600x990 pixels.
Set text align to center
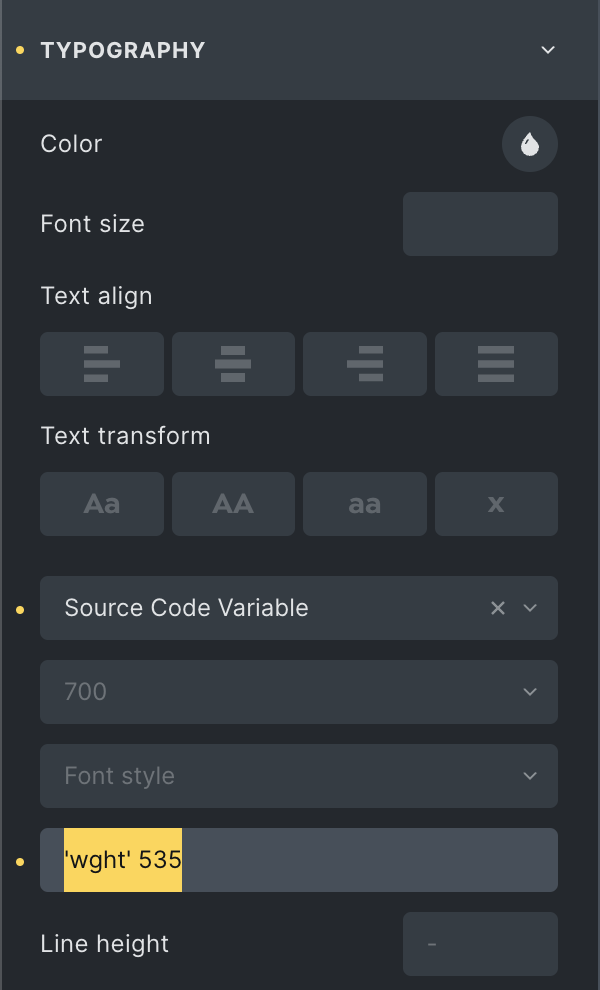pyautogui.click(x=233, y=364)
